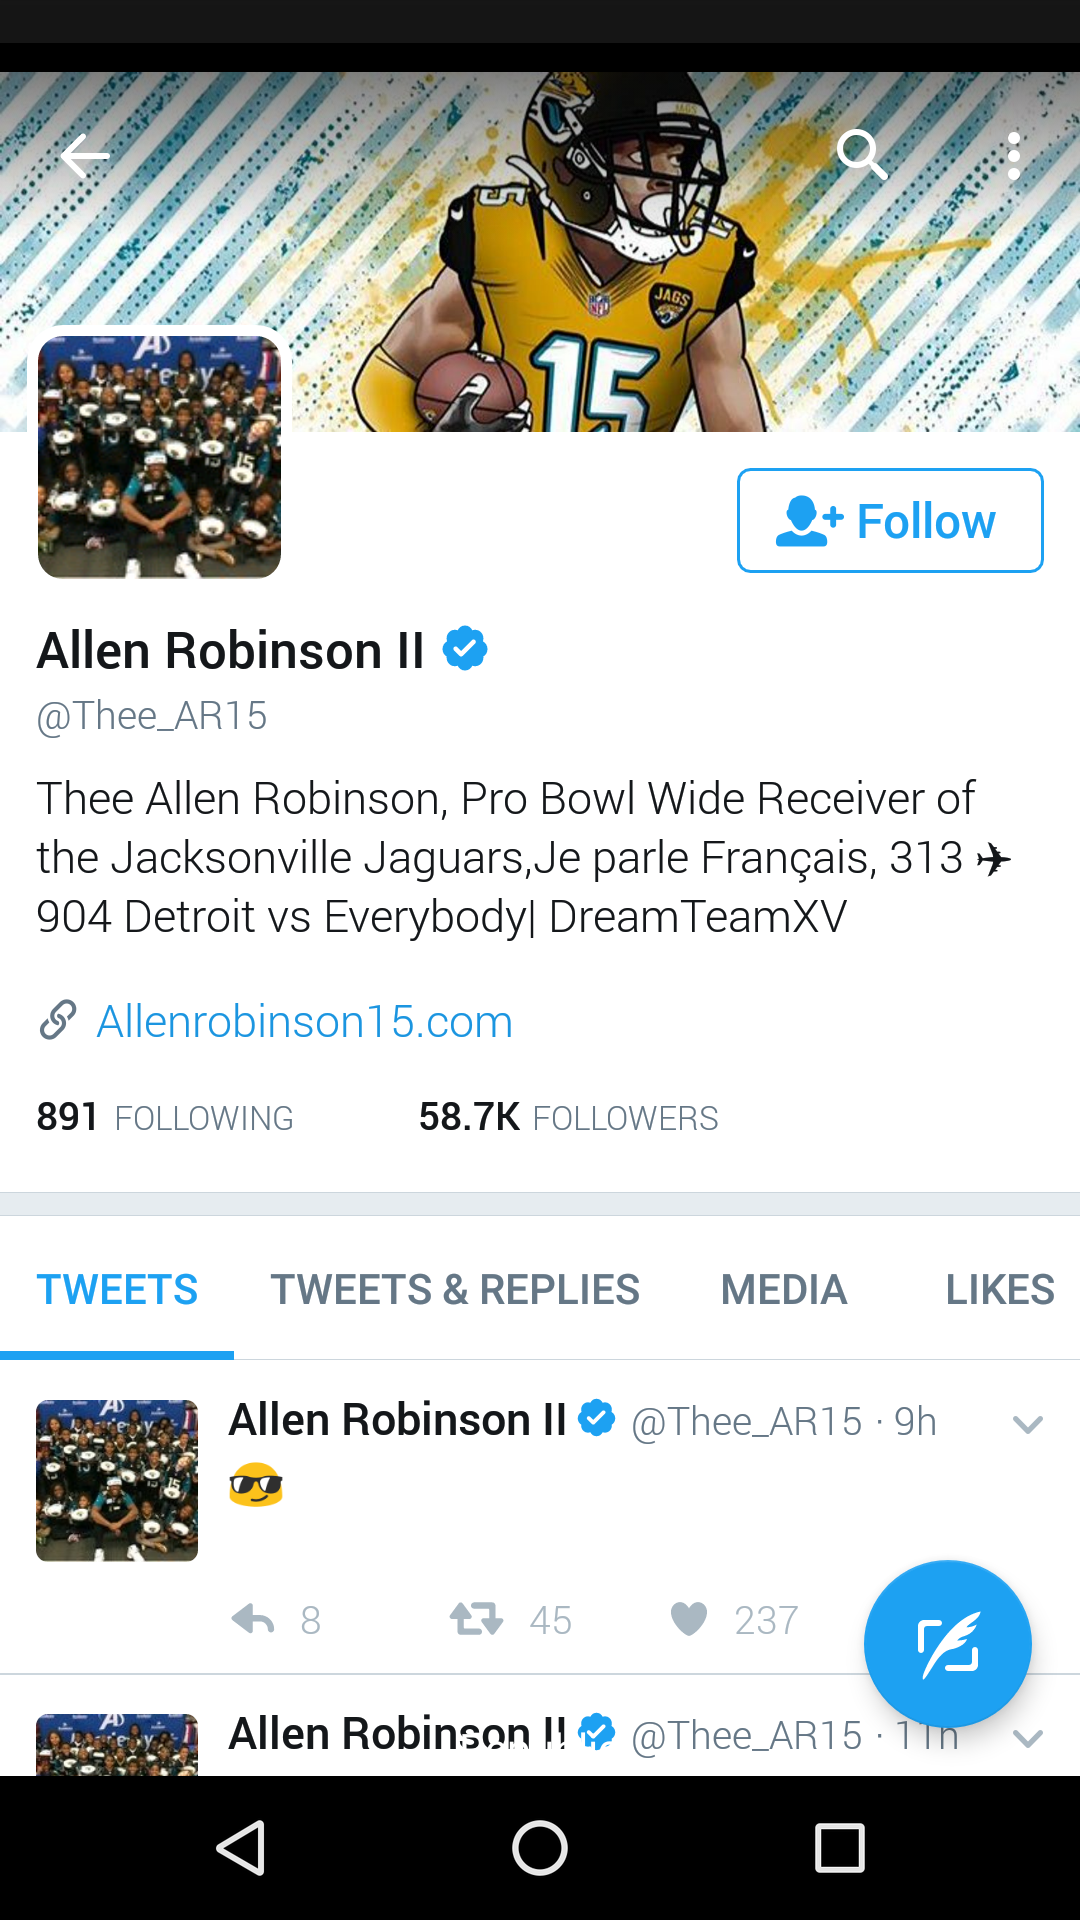Open the search magnifier icon

click(x=862, y=155)
